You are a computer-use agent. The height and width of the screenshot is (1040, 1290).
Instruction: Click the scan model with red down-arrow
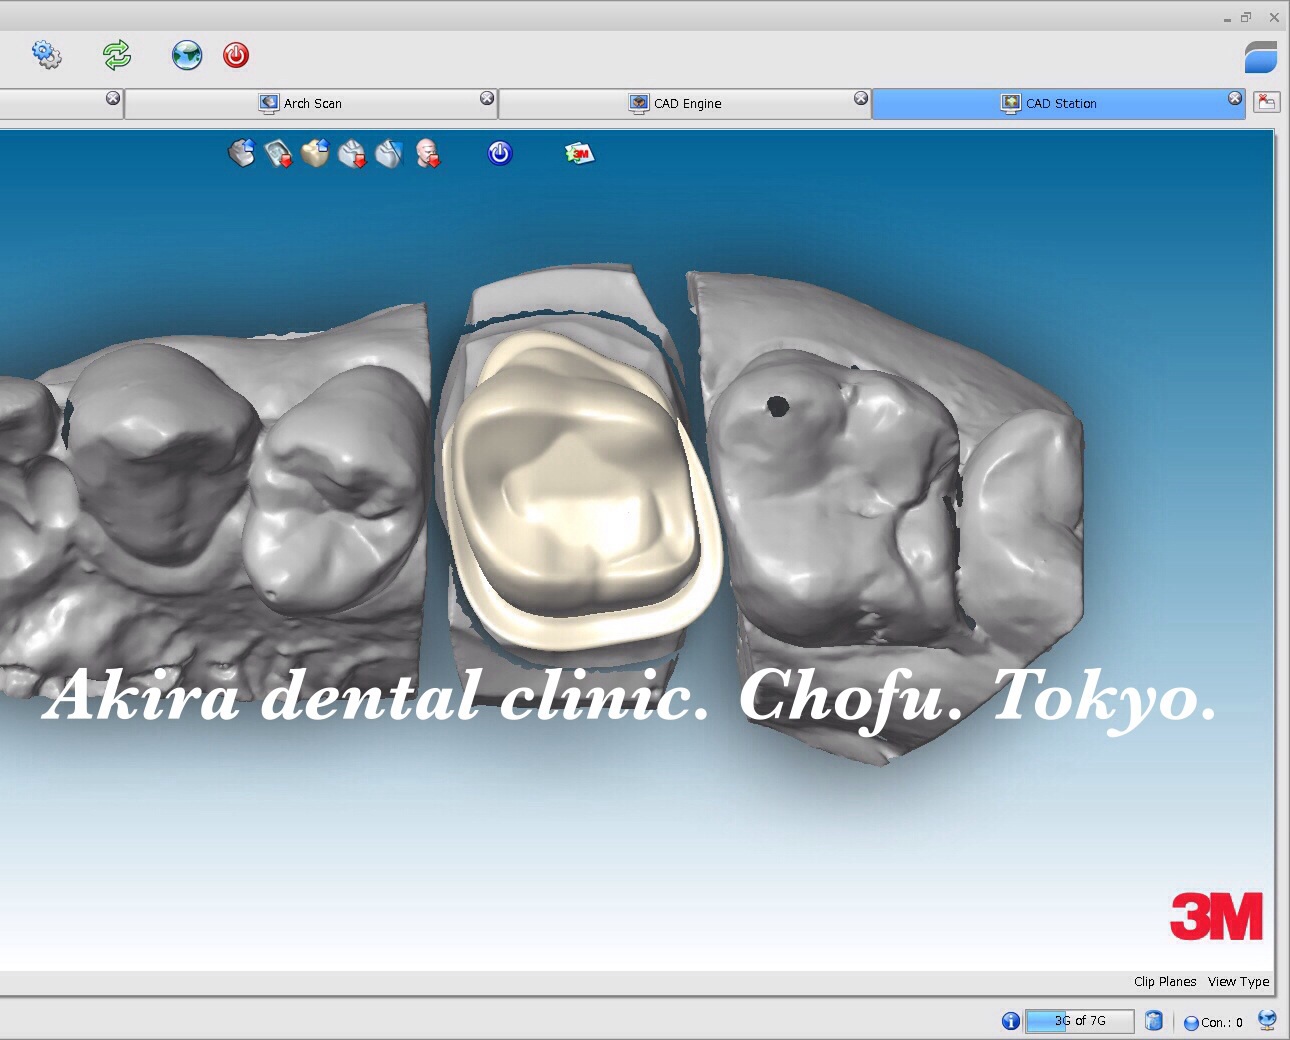point(279,153)
